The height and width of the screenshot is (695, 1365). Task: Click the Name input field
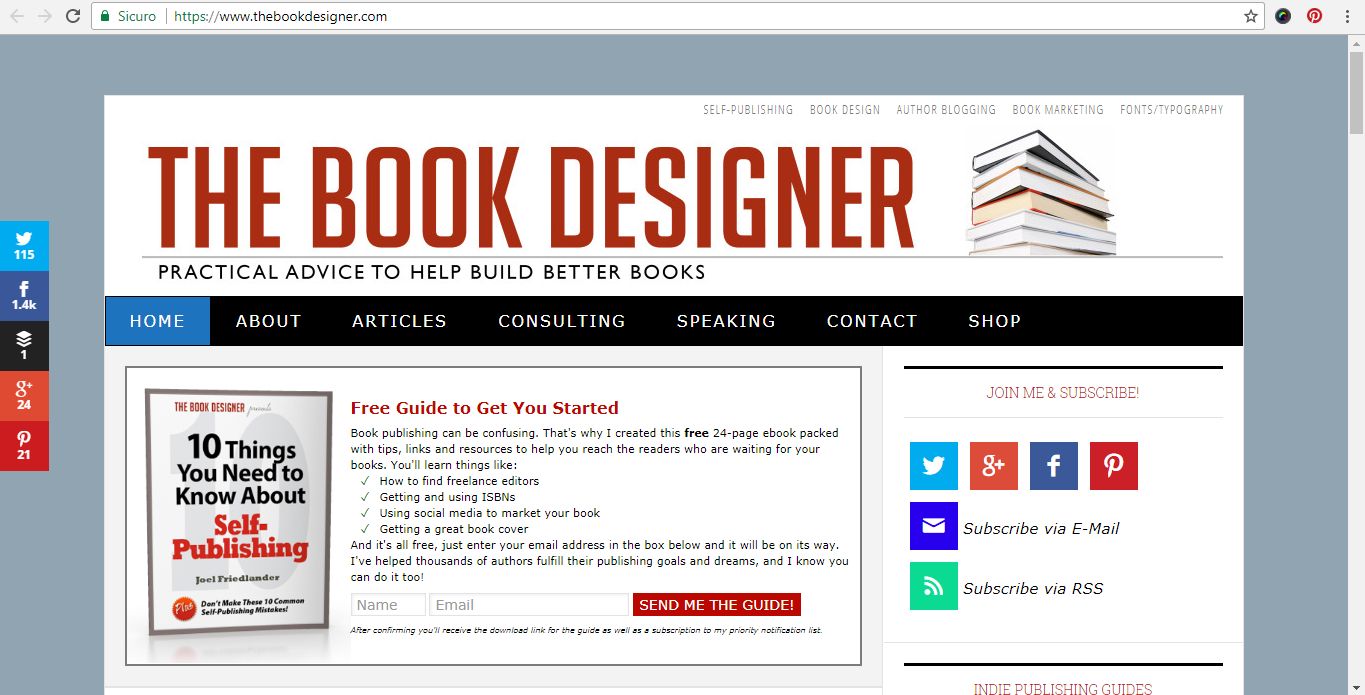pyautogui.click(x=388, y=605)
